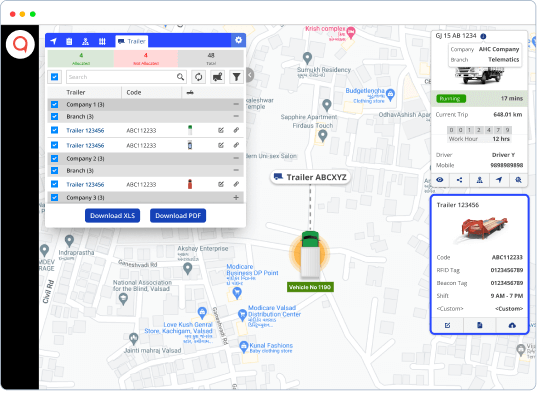The width and height of the screenshot is (540, 393).
Task: Open panel settings gear icon
Action: 238,40
